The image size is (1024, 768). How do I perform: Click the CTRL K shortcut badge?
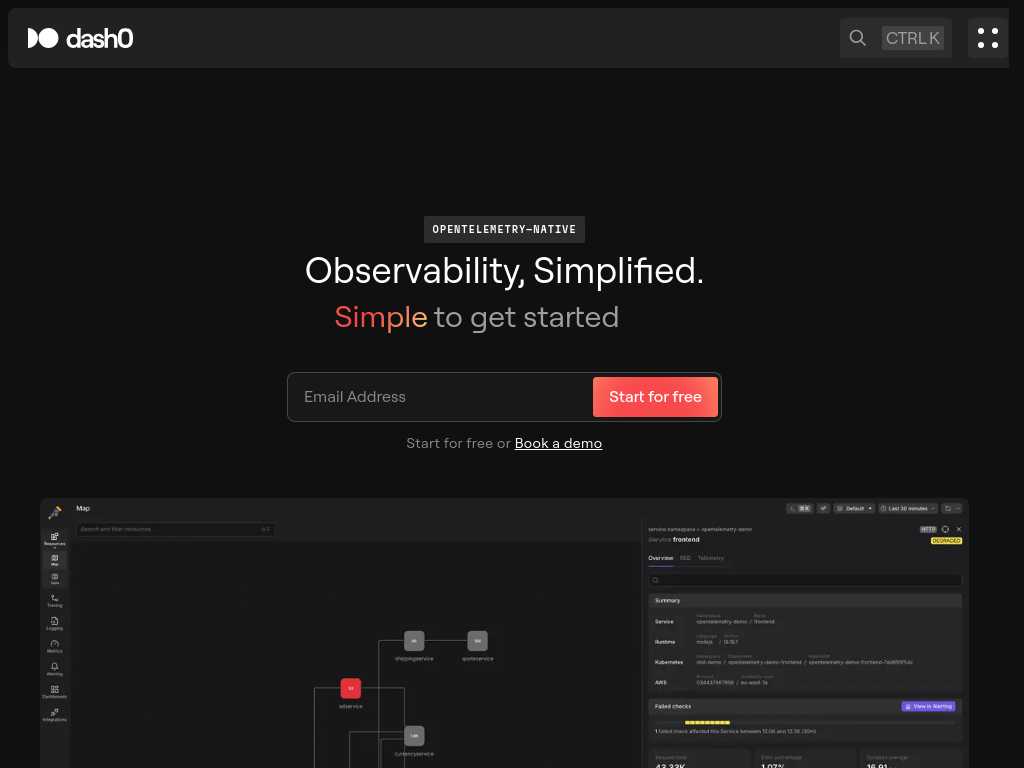point(912,38)
